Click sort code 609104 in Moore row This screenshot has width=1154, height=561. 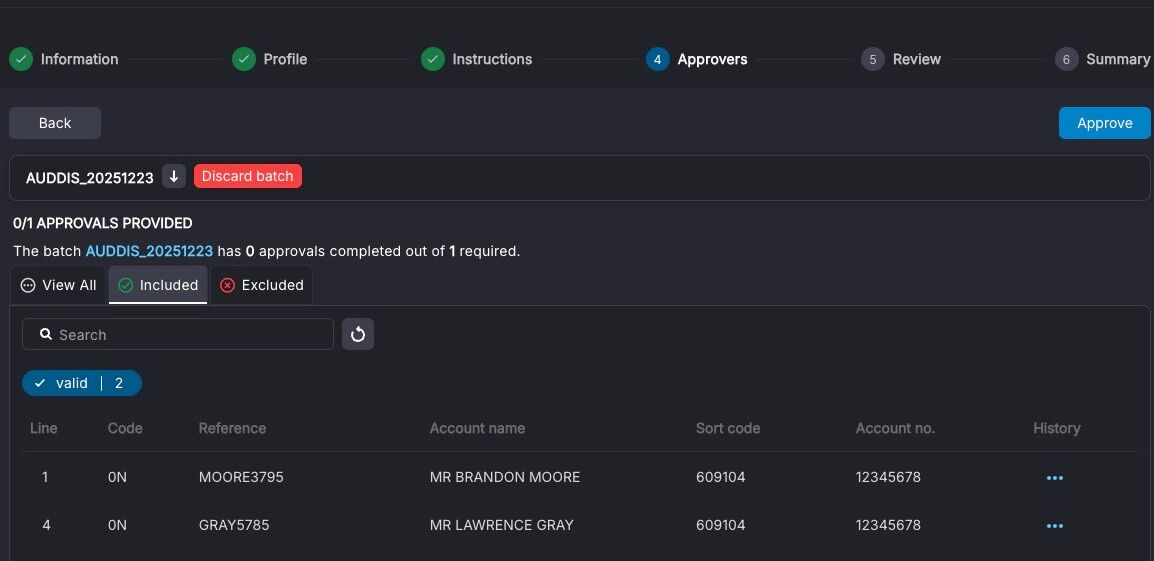pos(721,478)
